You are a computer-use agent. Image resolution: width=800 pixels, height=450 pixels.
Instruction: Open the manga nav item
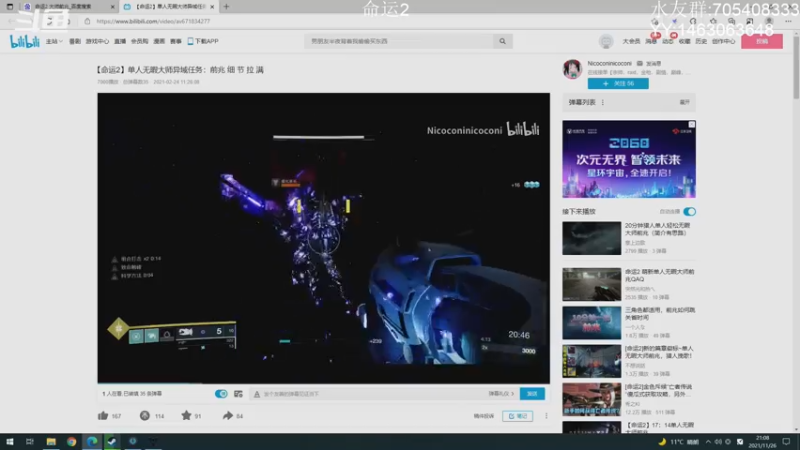[x=159, y=41]
